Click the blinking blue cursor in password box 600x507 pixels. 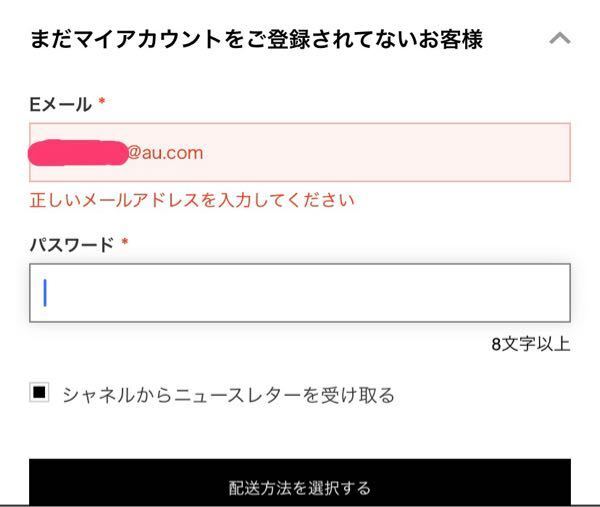[x=45, y=293]
